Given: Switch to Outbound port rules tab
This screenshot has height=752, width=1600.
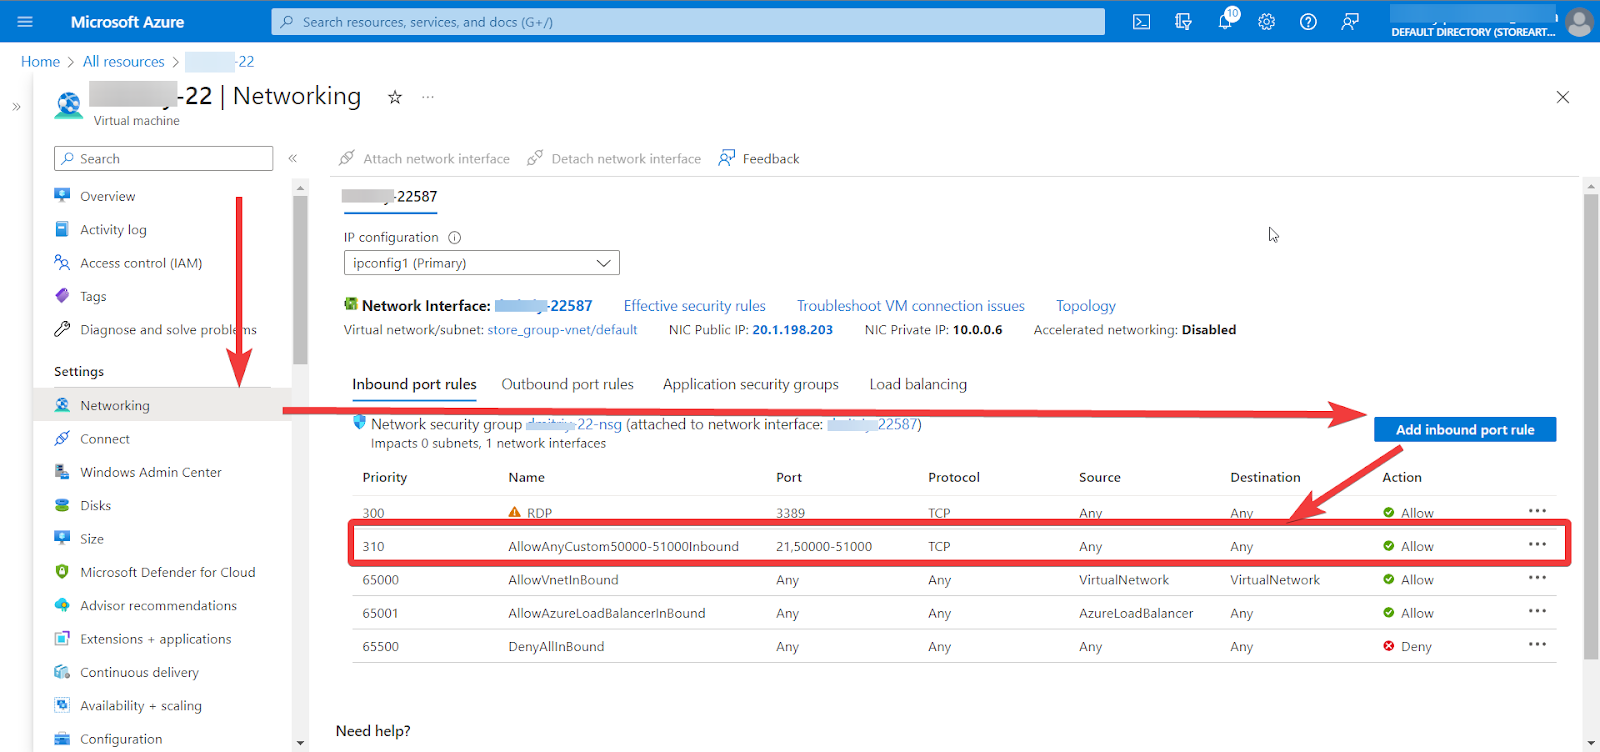Looking at the screenshot, I should pyautogui.click(x=568, y=385).
